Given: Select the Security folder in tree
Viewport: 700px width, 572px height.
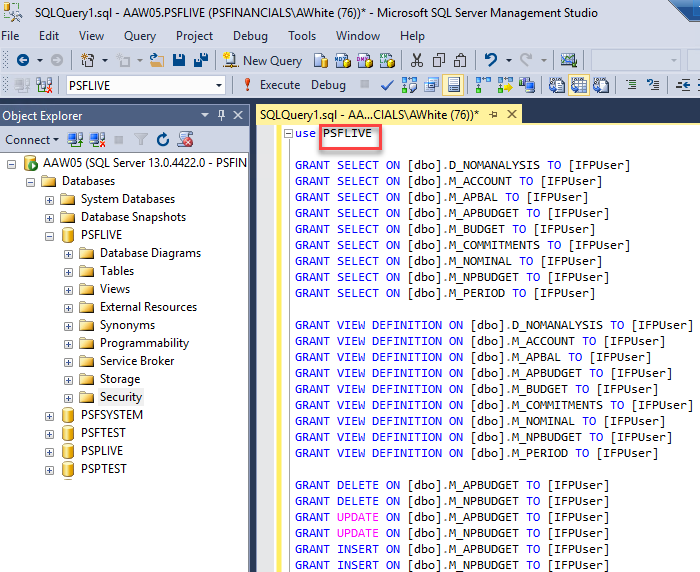Looking at the screenshot, I should pos(120,397).
